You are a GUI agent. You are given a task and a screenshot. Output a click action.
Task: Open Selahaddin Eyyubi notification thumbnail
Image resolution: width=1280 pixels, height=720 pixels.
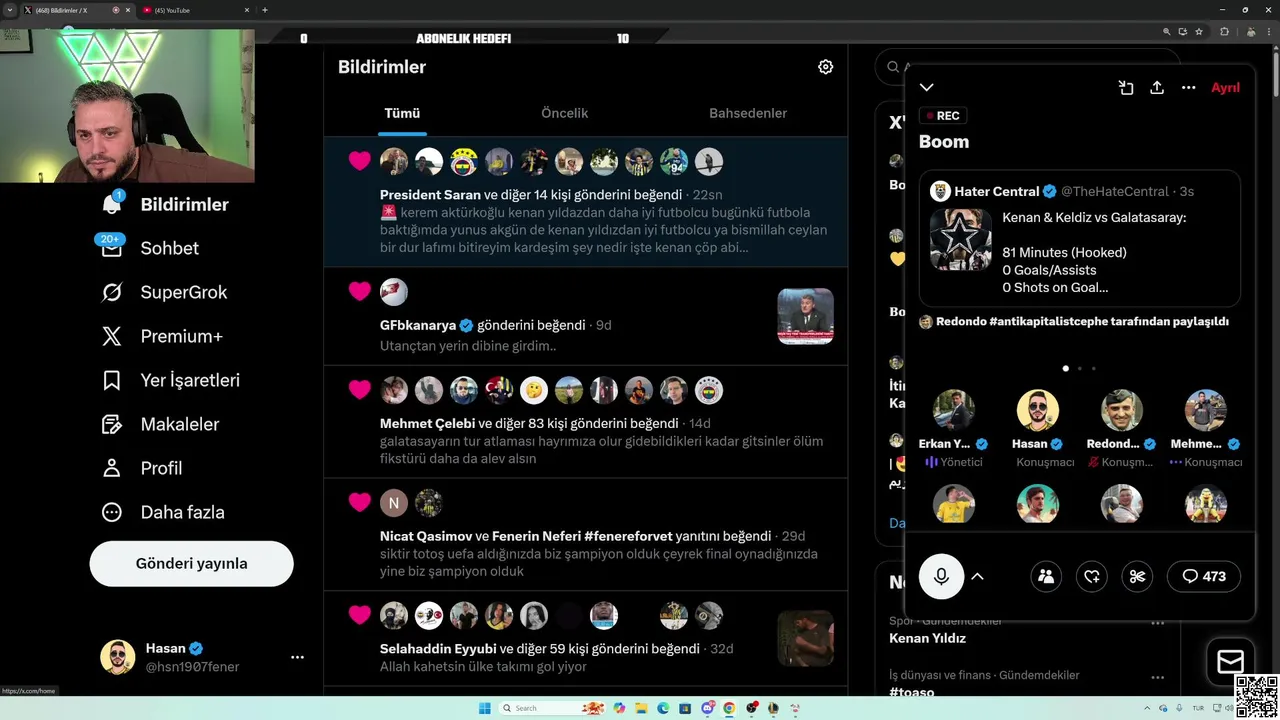pyautogui.click(x=805, y=638)
